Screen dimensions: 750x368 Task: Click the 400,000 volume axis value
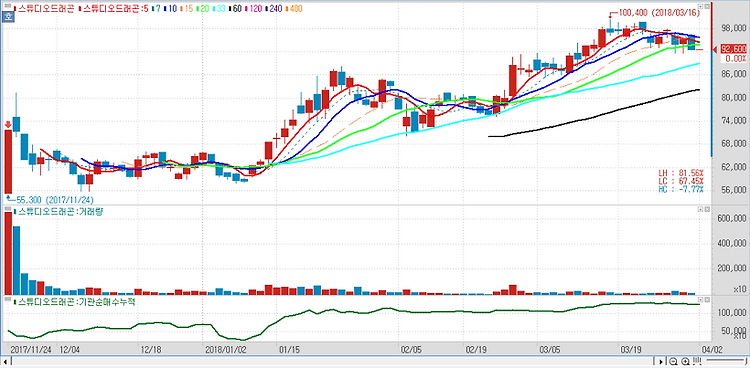pos(732,244)
